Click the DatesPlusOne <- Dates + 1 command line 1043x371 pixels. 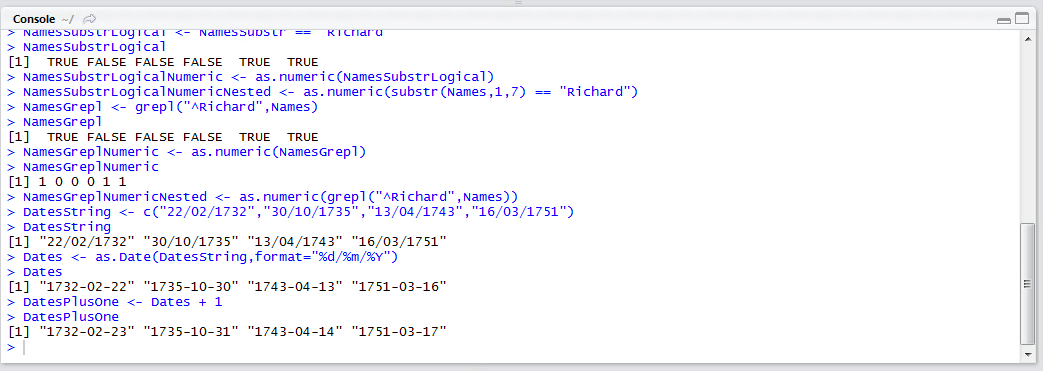[x=122, y=302]
